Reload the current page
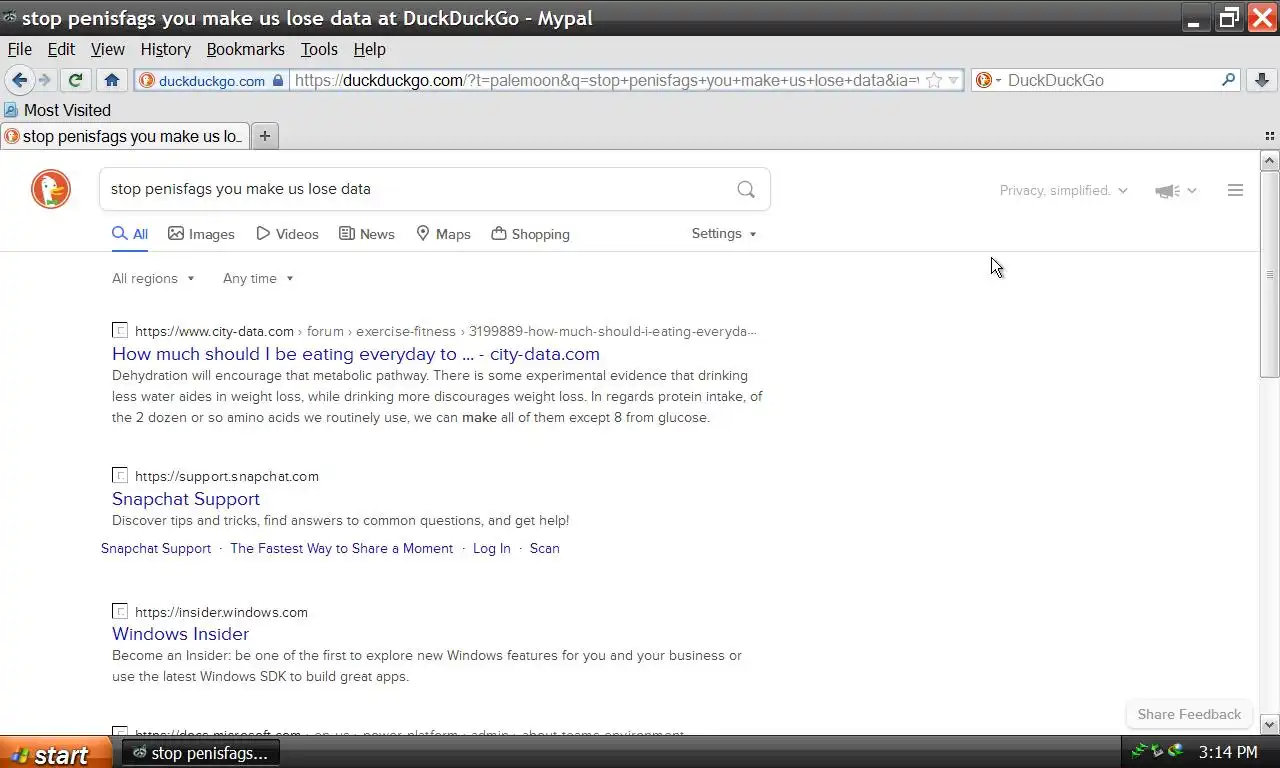This screenshot has height=768, width=1280. tap(75, 80)
